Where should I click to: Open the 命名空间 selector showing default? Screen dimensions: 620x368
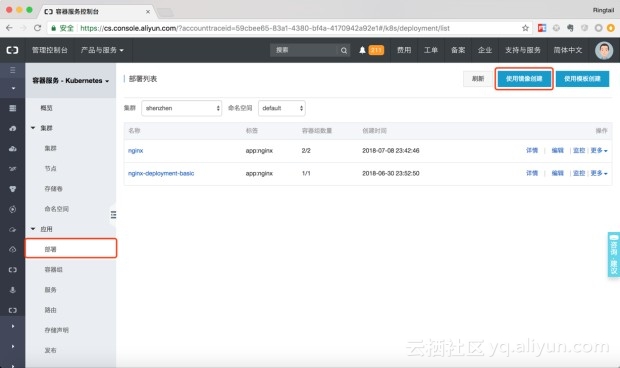282,108
